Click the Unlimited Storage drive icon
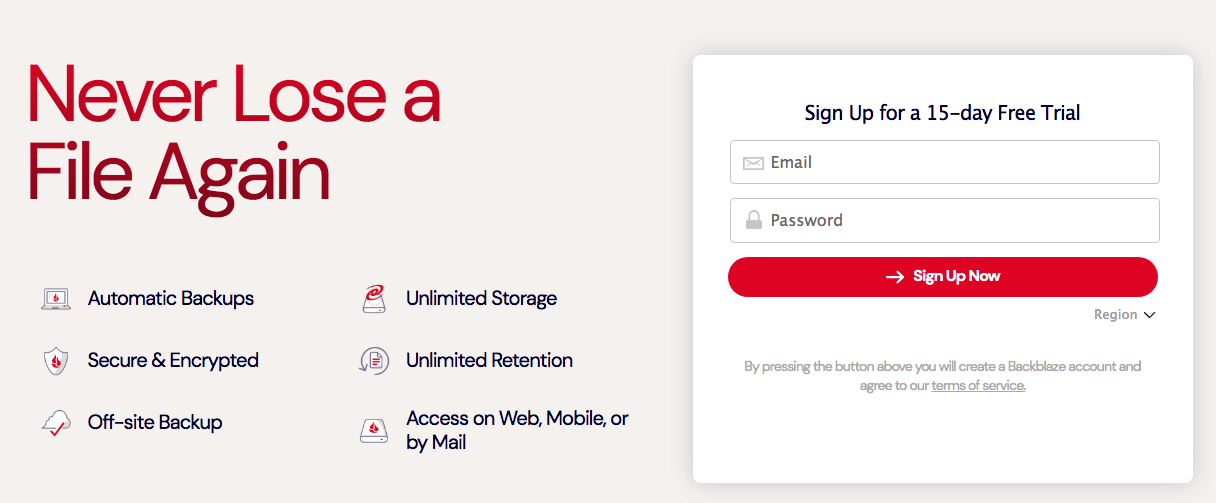This screenshot has height=503, width=1216. pos(373,298)
